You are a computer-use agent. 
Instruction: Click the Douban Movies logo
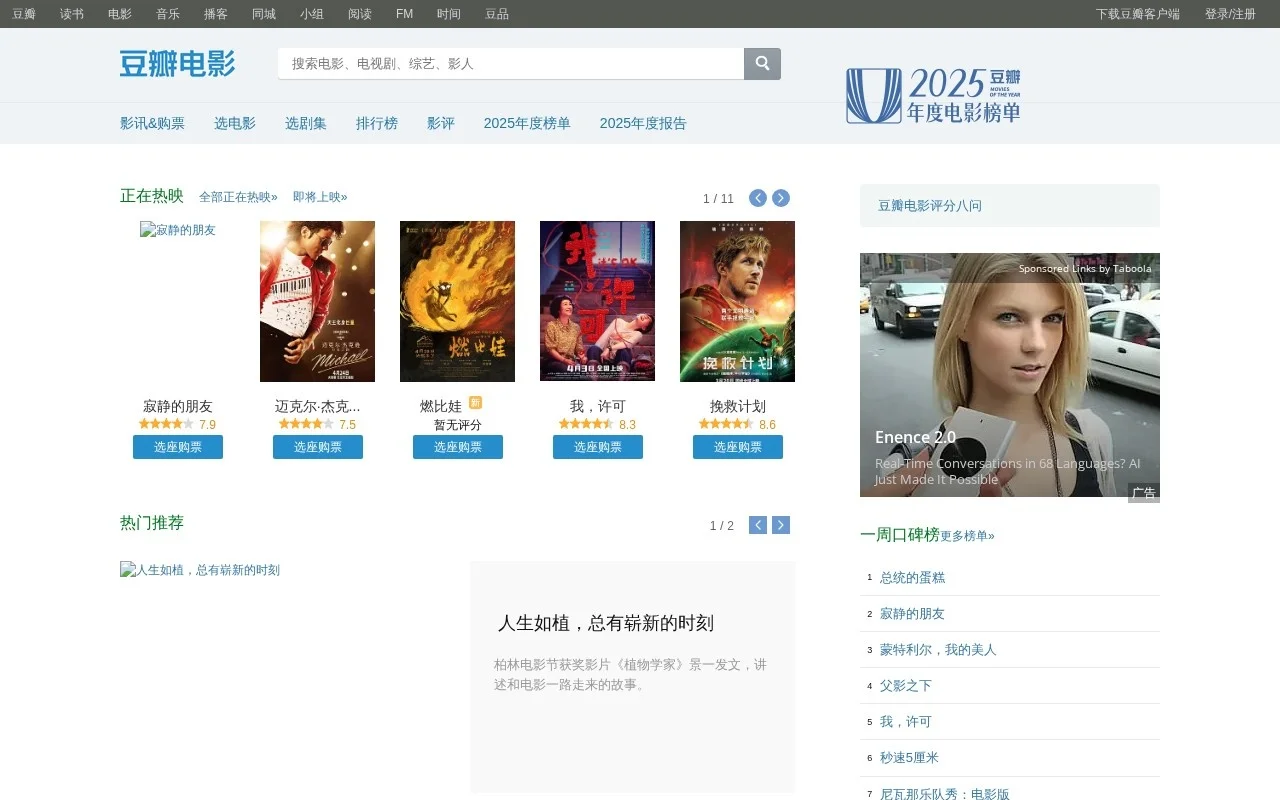176,64
